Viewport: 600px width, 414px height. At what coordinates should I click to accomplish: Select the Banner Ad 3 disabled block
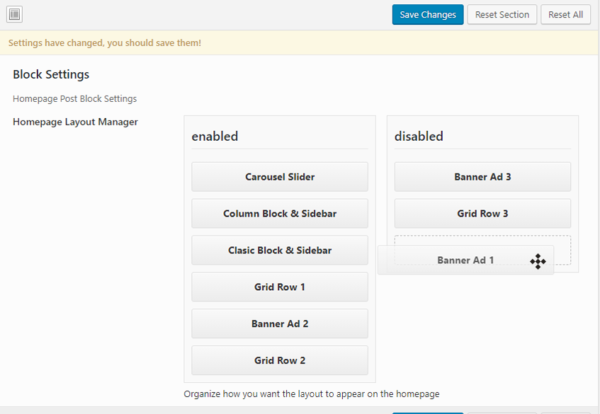click(x=483, y=177)
